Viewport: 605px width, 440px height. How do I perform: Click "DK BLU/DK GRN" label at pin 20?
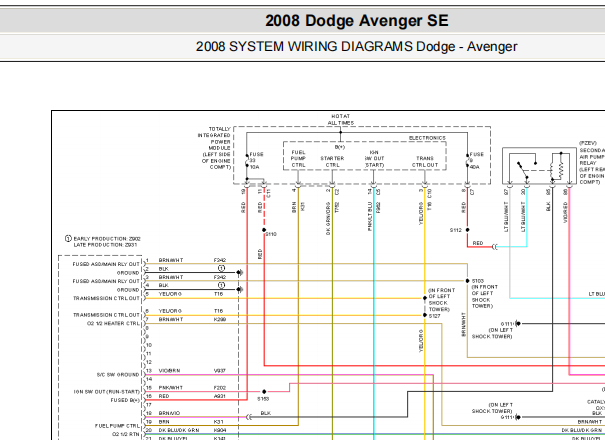[179, 430]
